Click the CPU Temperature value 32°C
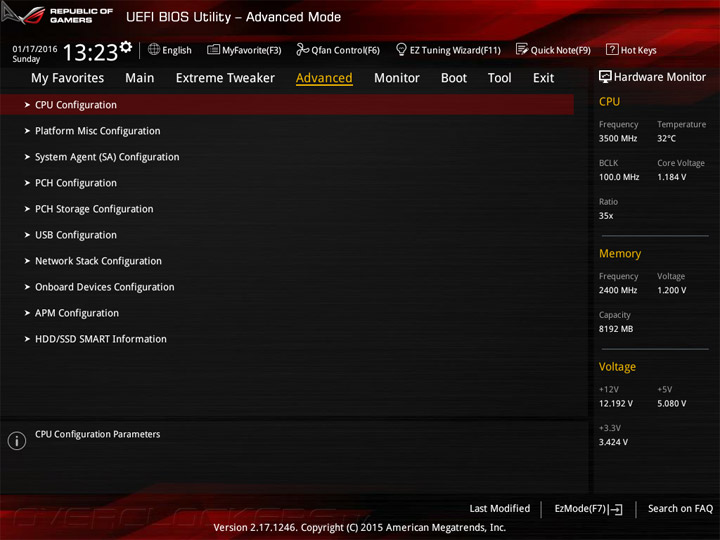720x540 pixels. [x=666, y=138]
